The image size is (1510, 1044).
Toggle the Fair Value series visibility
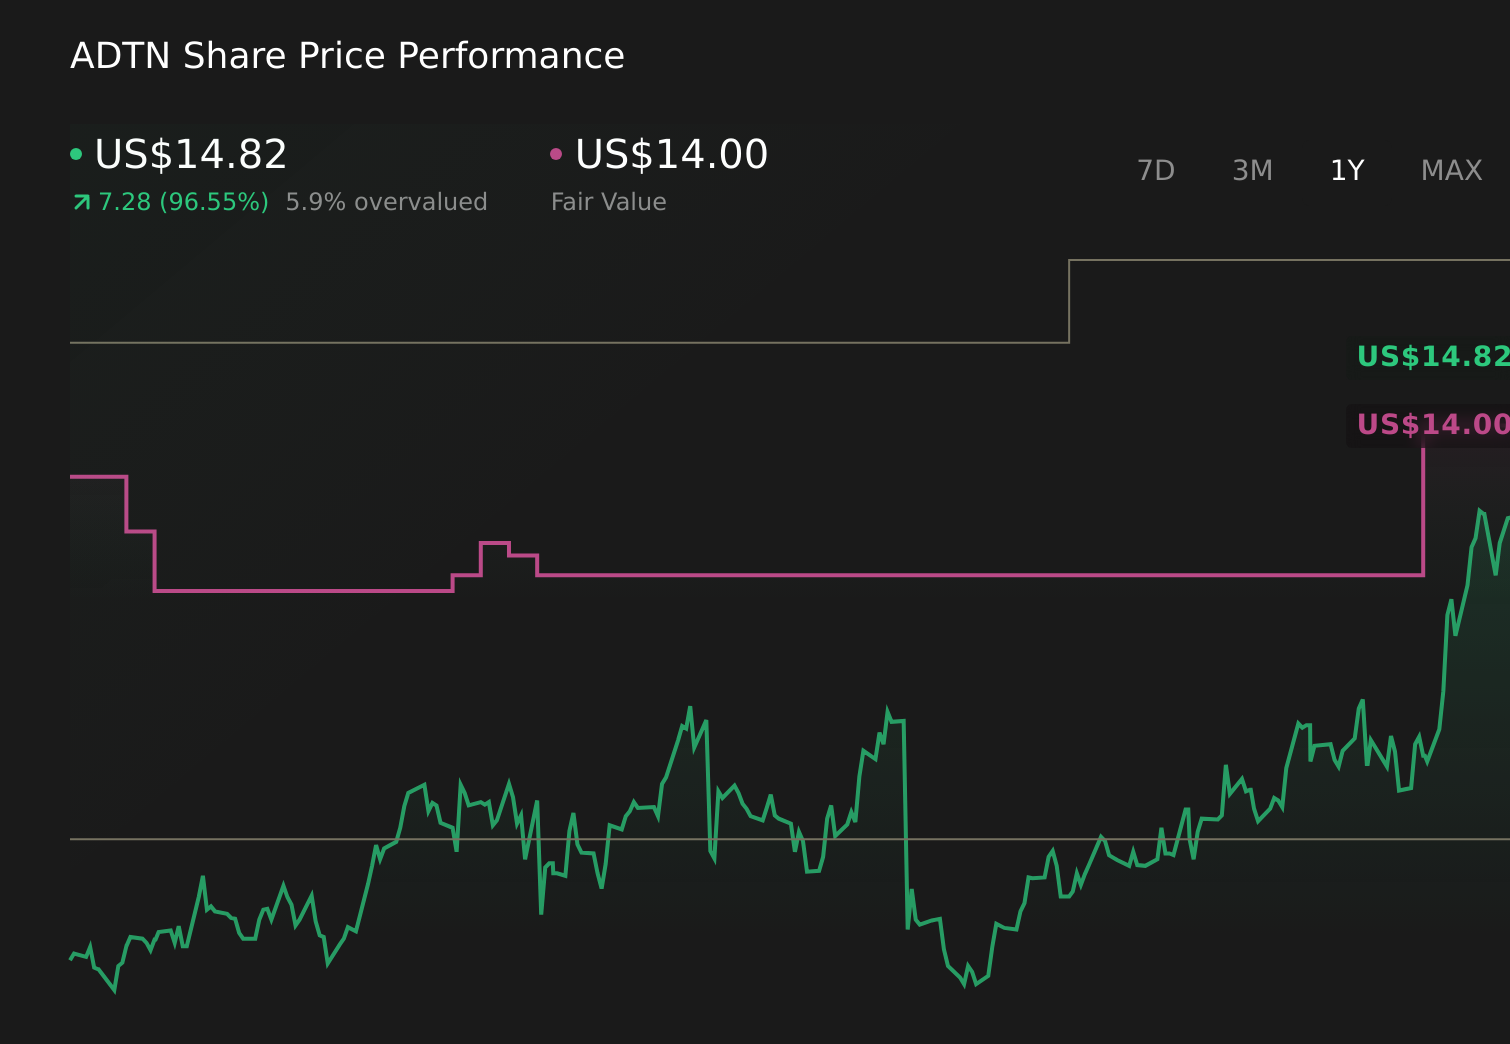pyautogui.click(x=671, y=154)
